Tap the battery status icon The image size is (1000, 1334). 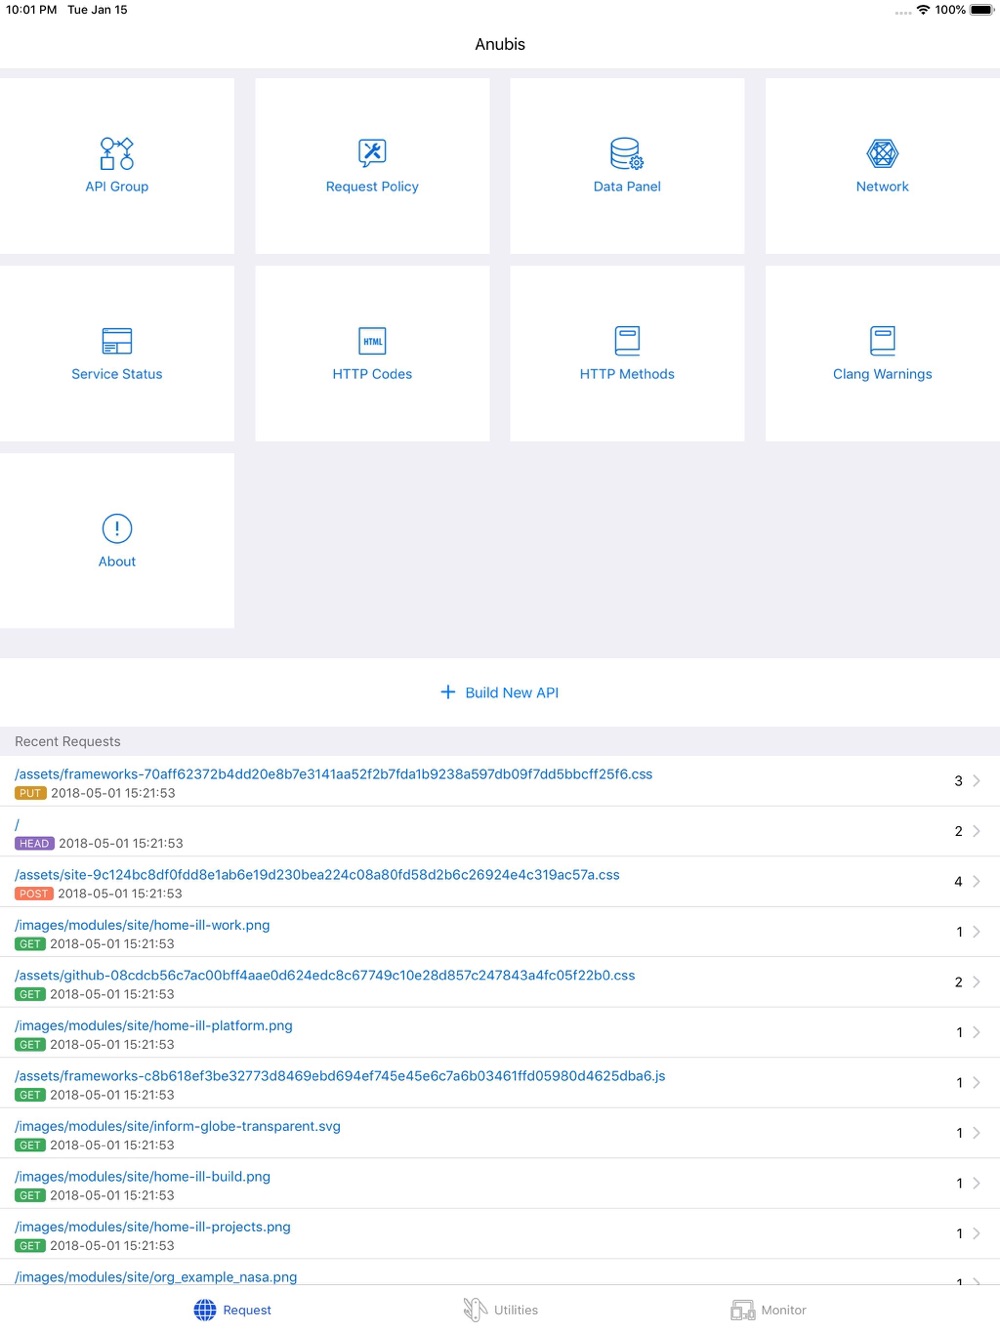click(982, 10)
